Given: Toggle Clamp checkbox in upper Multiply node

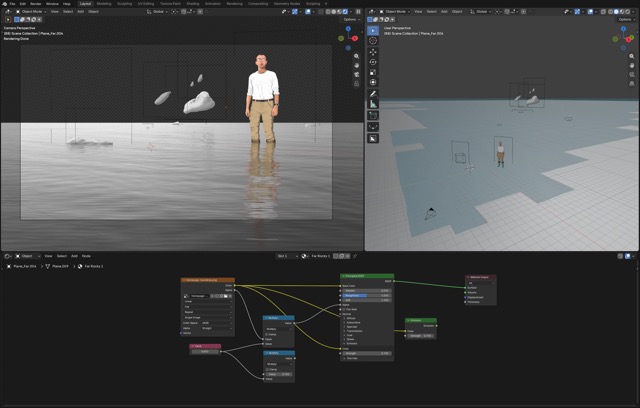Looking at the screenshot, I should [267, 334].
